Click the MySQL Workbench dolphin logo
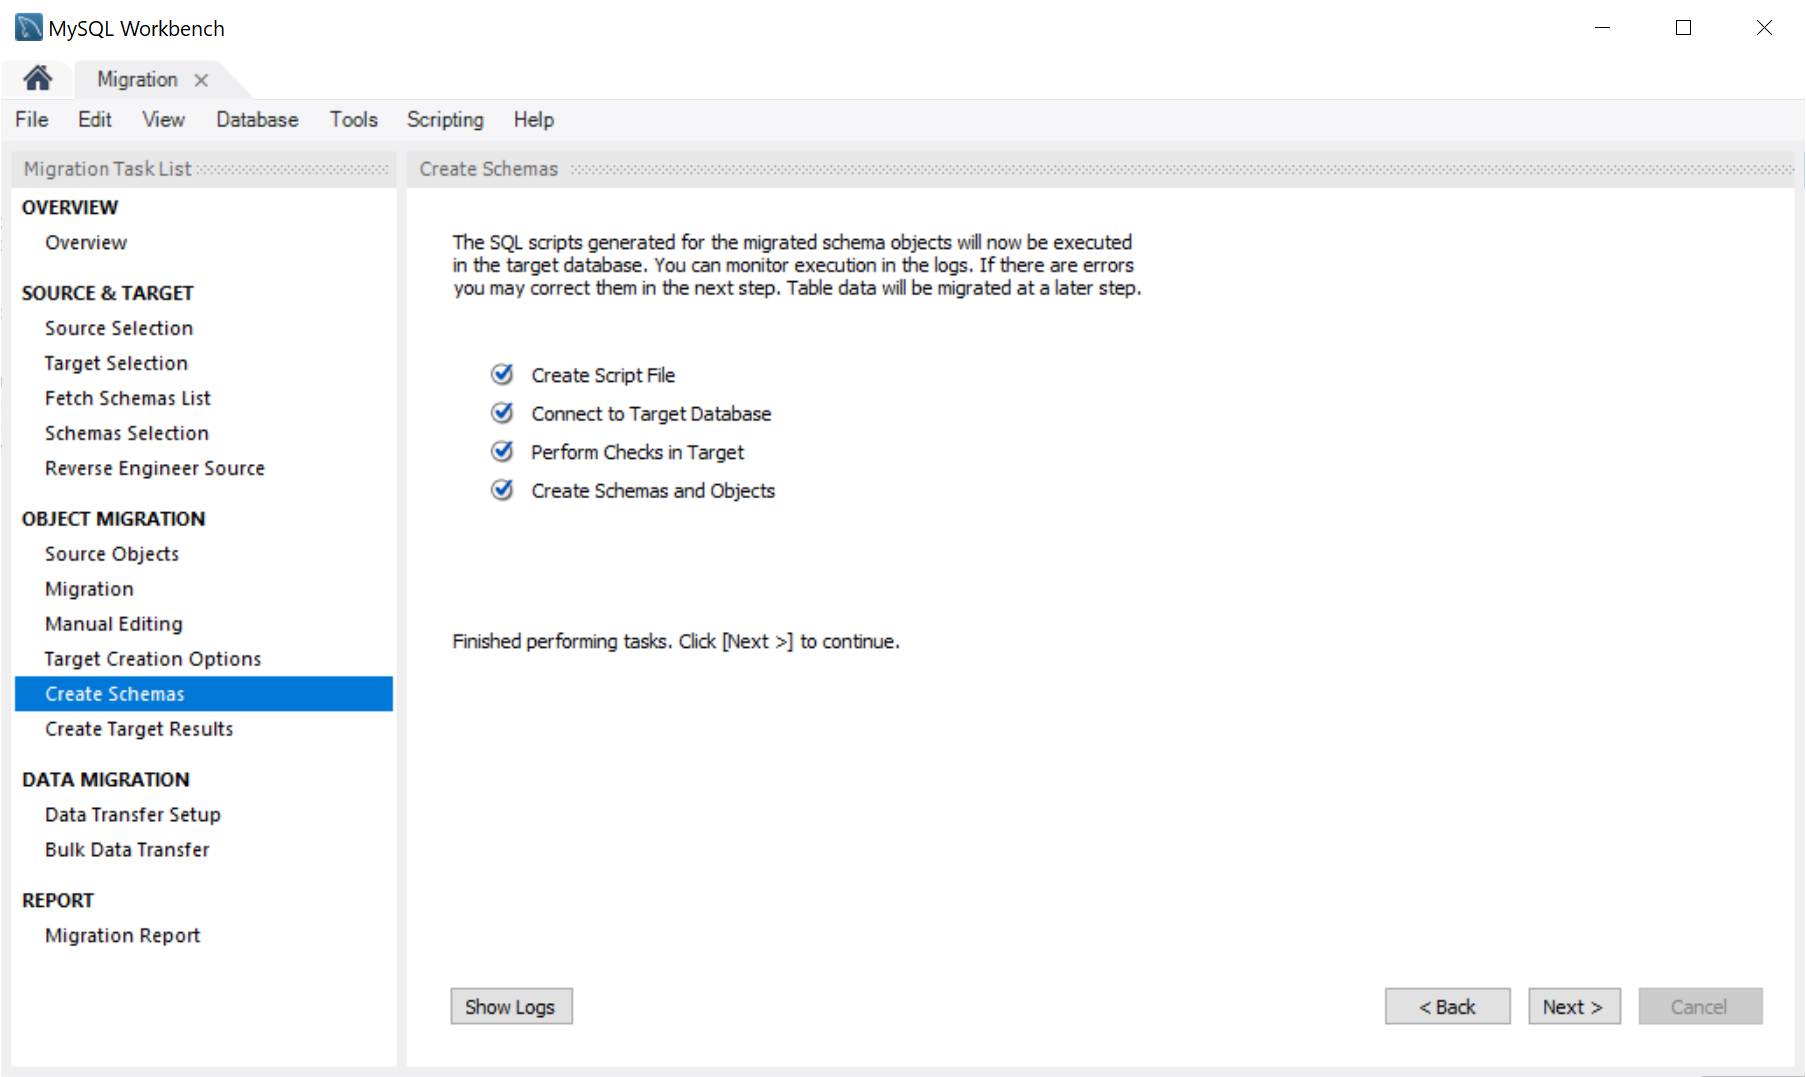Screen dimensions: 1806x1077 pos(28,27)
